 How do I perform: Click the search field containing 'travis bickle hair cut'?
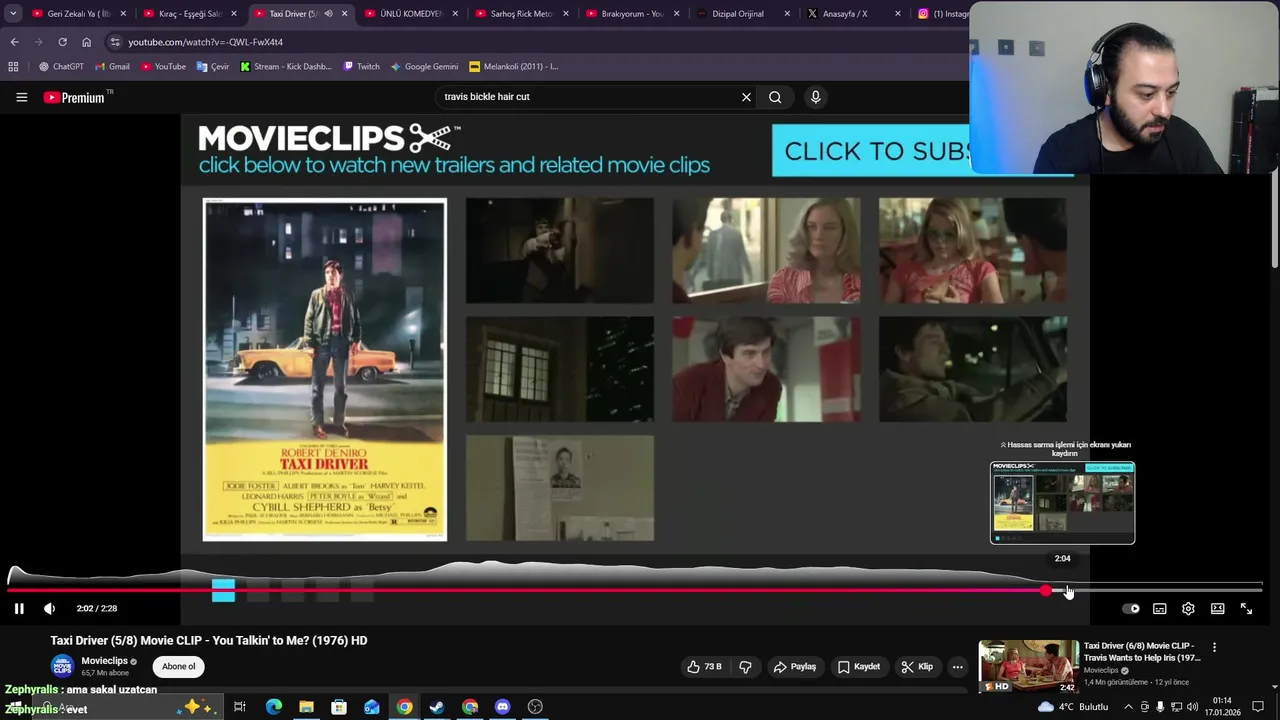coord(590,97)
